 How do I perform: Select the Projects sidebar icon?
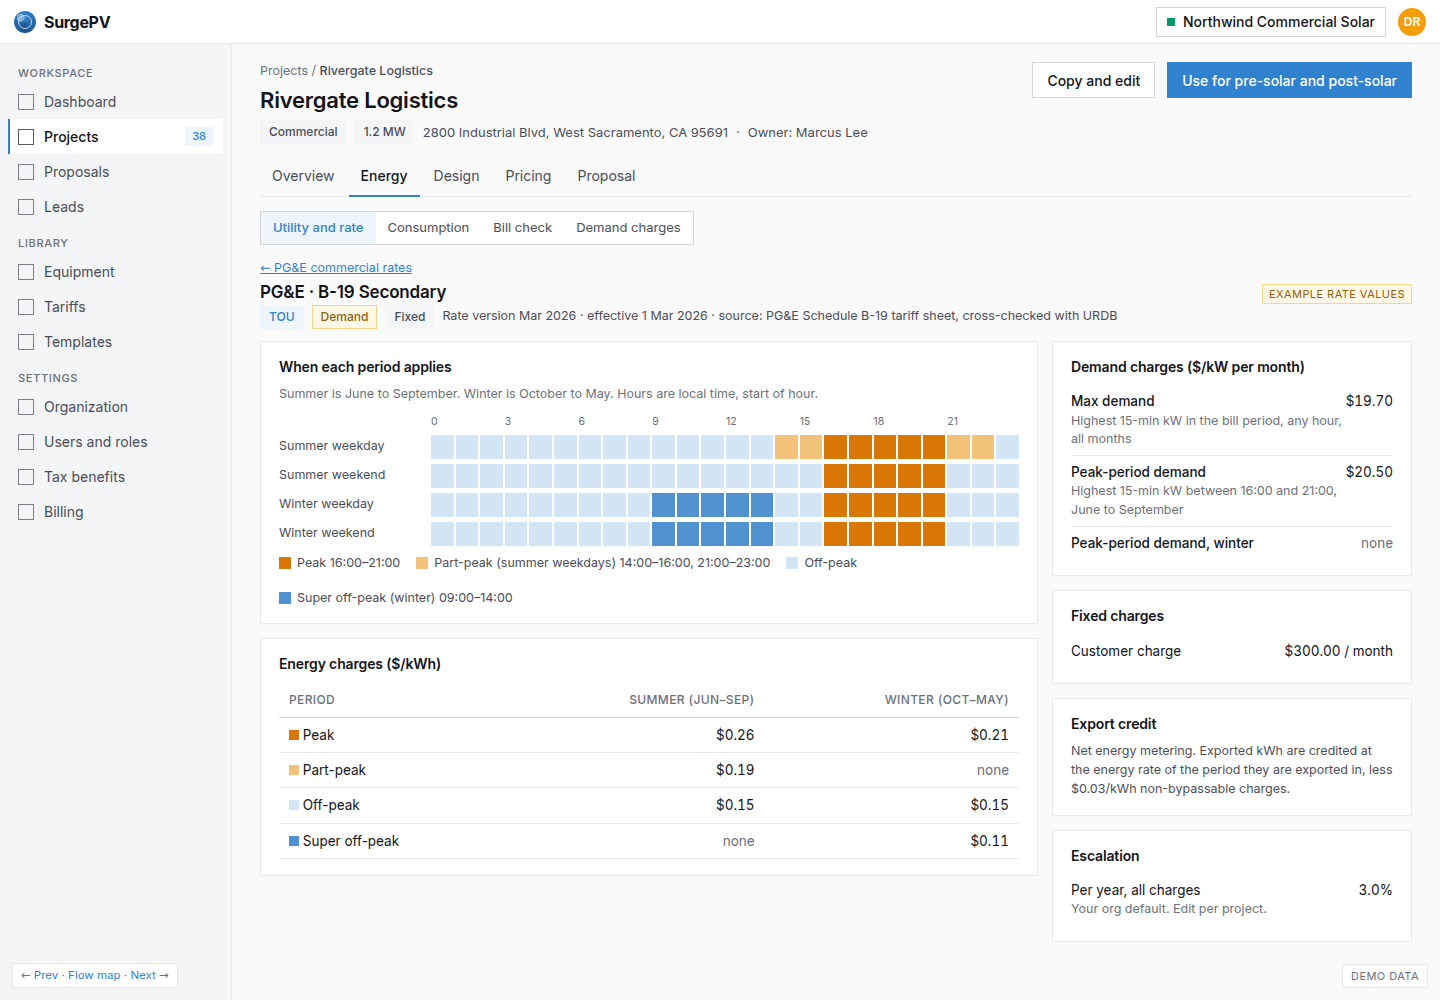tap(26, 137)
